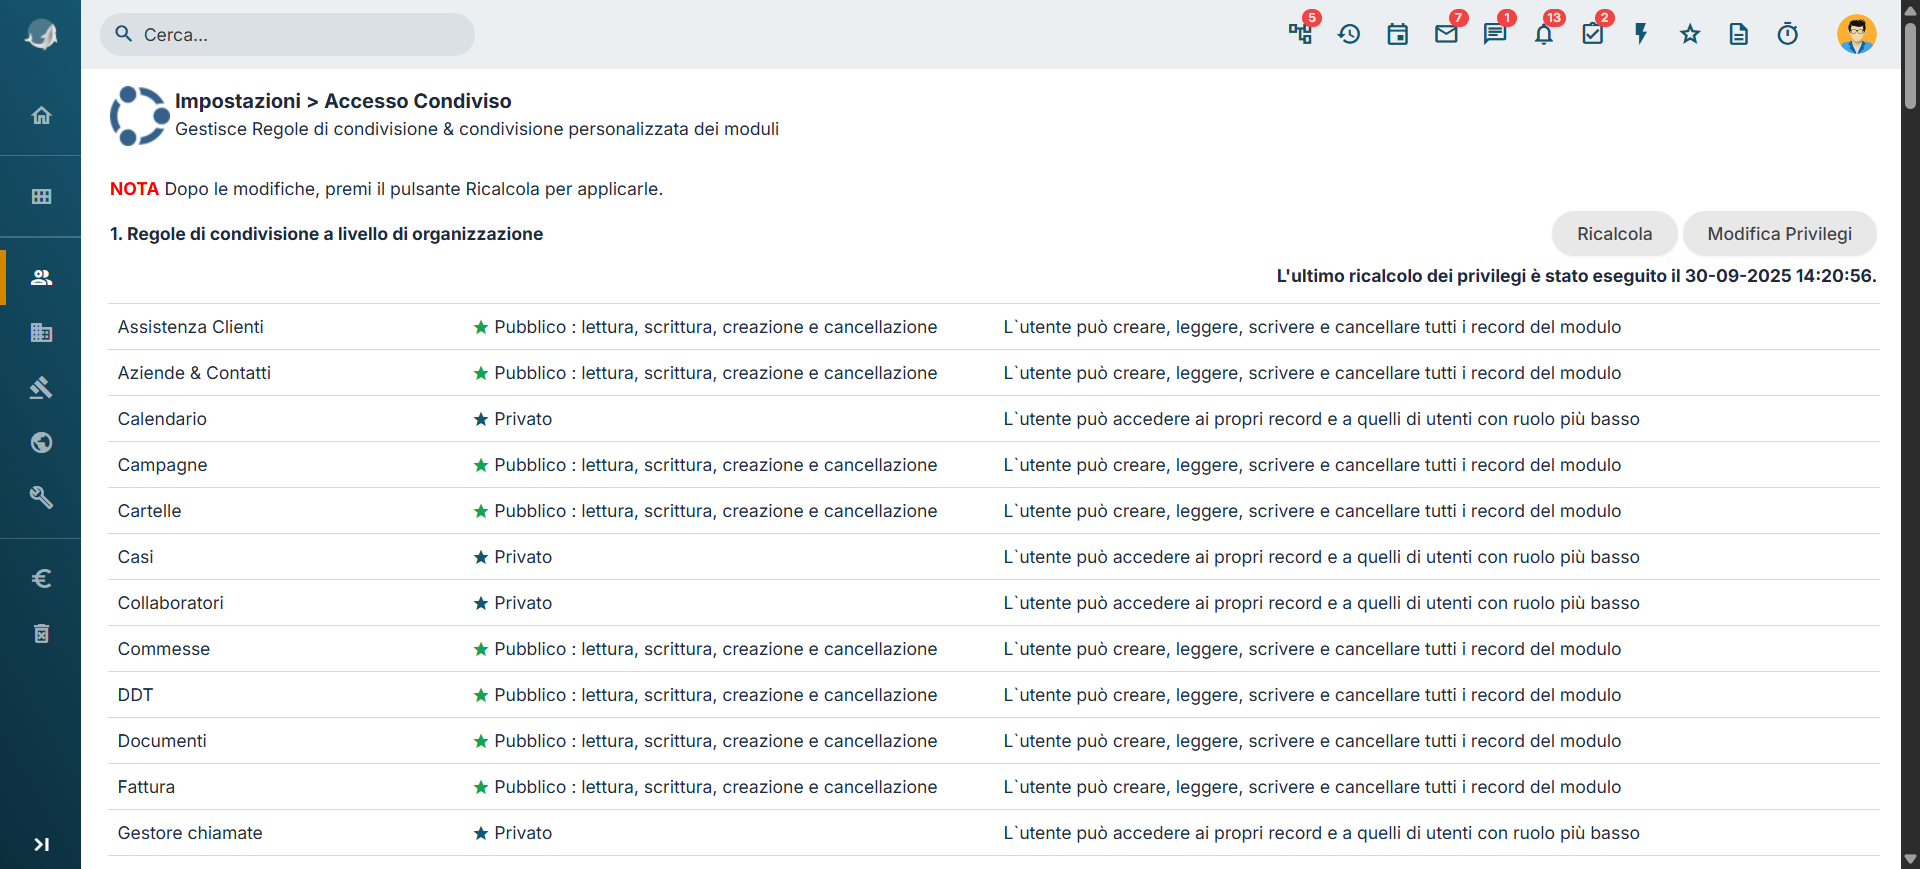Screen dimensions: 1920x869
Task: Focus the Cerca search field
Action: coord(287,34)
